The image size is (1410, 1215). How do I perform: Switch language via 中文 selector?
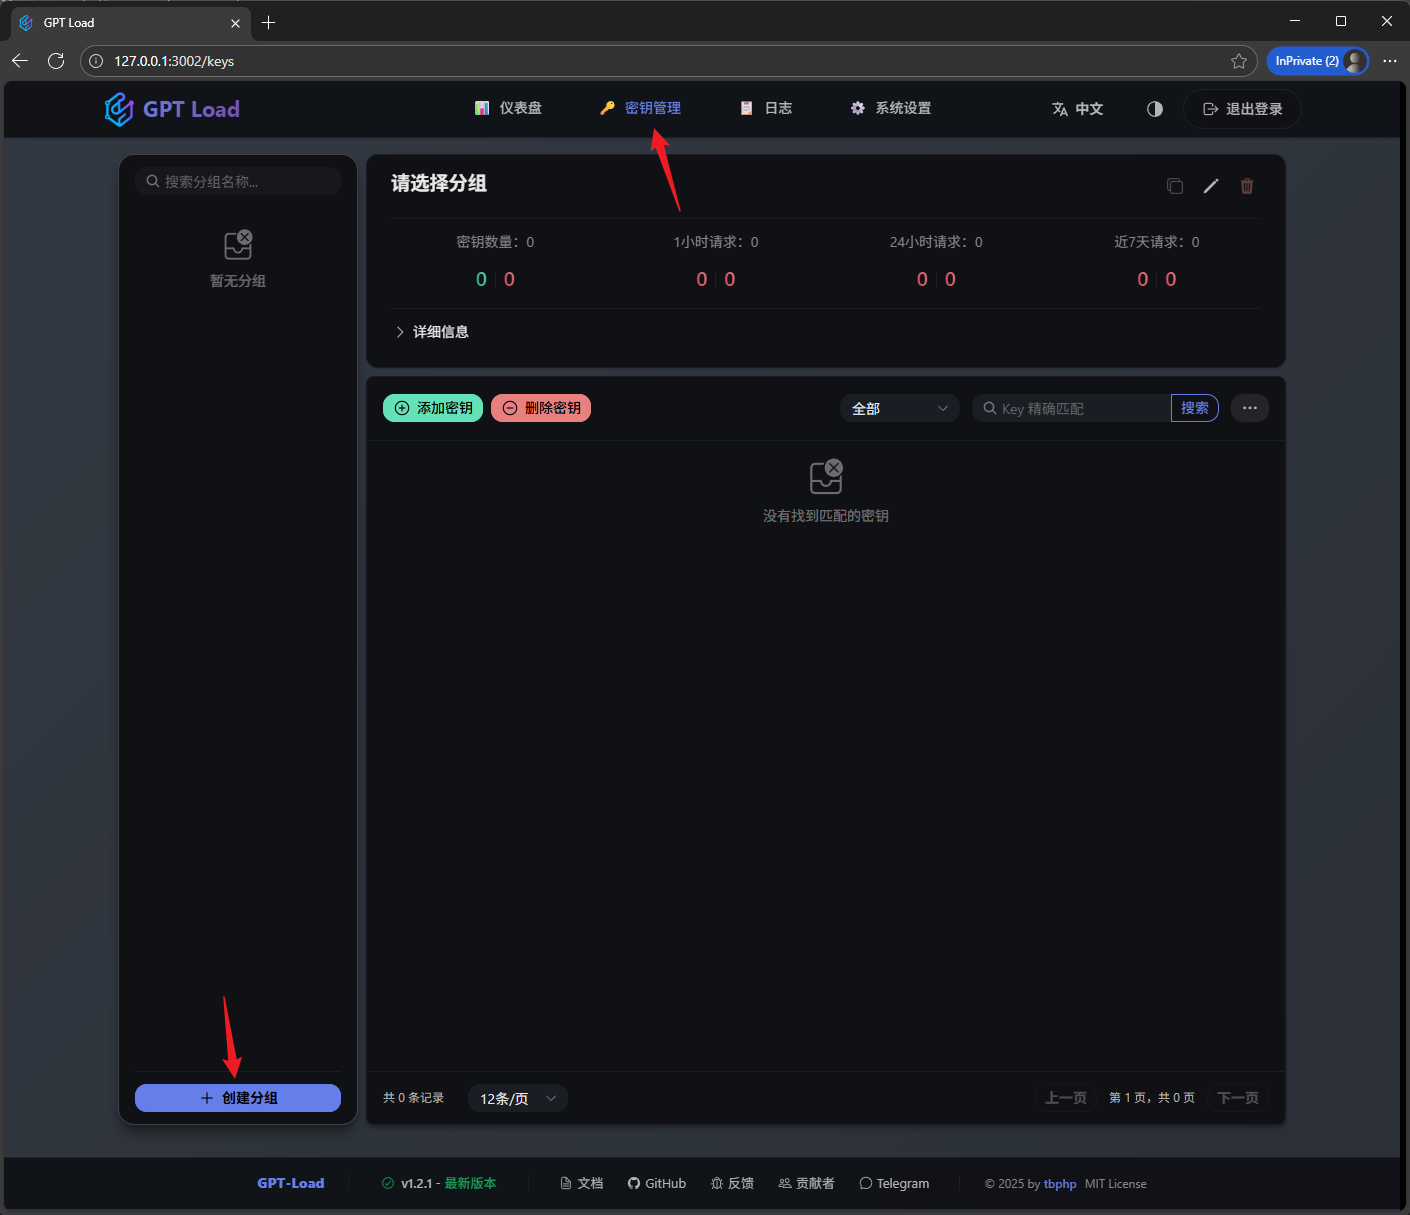(1078, 109)
